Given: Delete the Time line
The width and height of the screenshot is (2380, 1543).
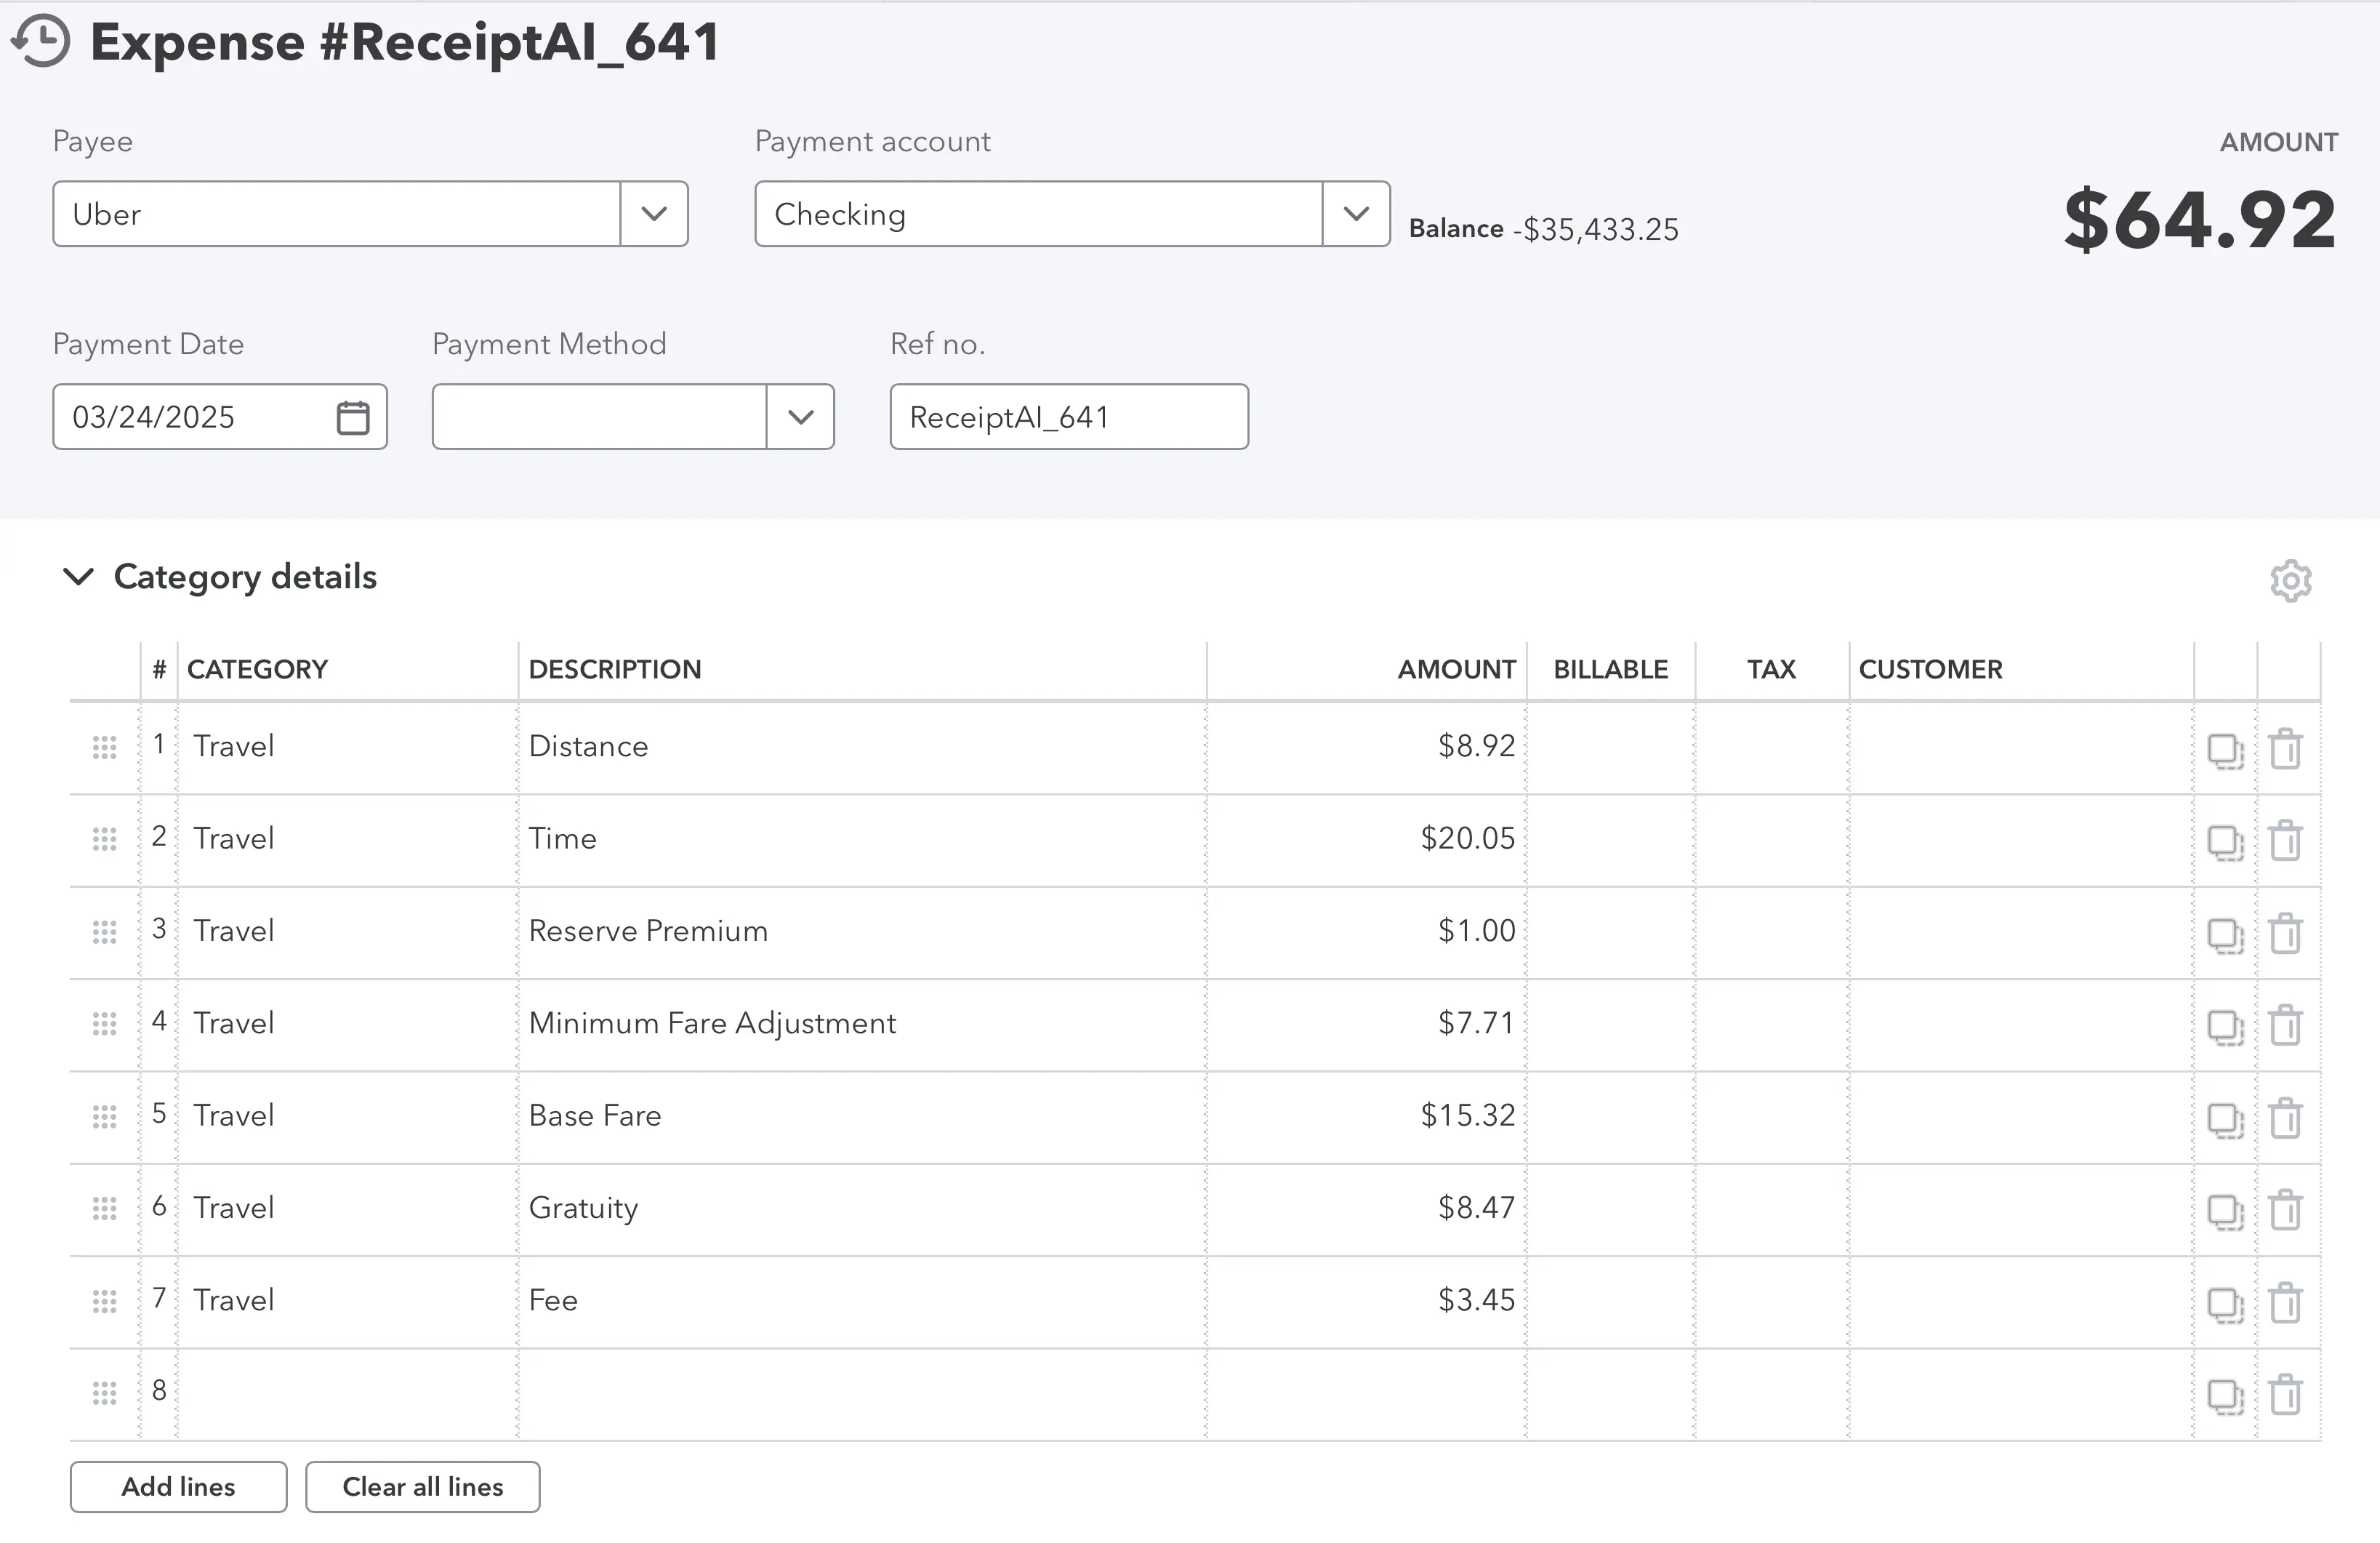Looking at the screenshot, I should (2286, 841).
